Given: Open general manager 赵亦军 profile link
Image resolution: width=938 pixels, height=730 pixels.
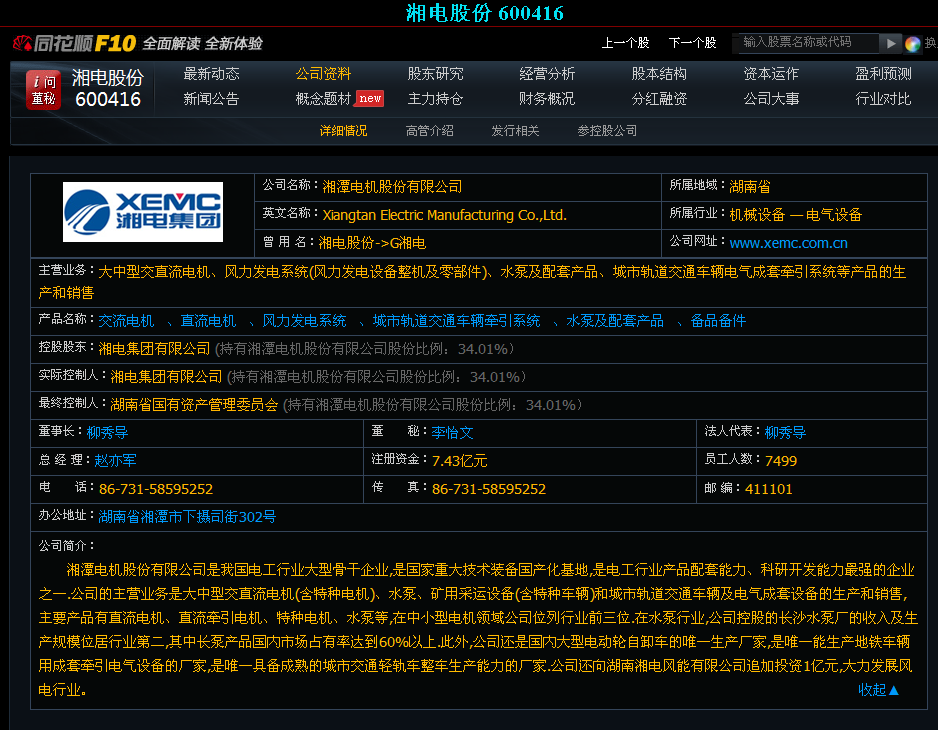Looking at the screenshot, I should [x=115, y=461].
